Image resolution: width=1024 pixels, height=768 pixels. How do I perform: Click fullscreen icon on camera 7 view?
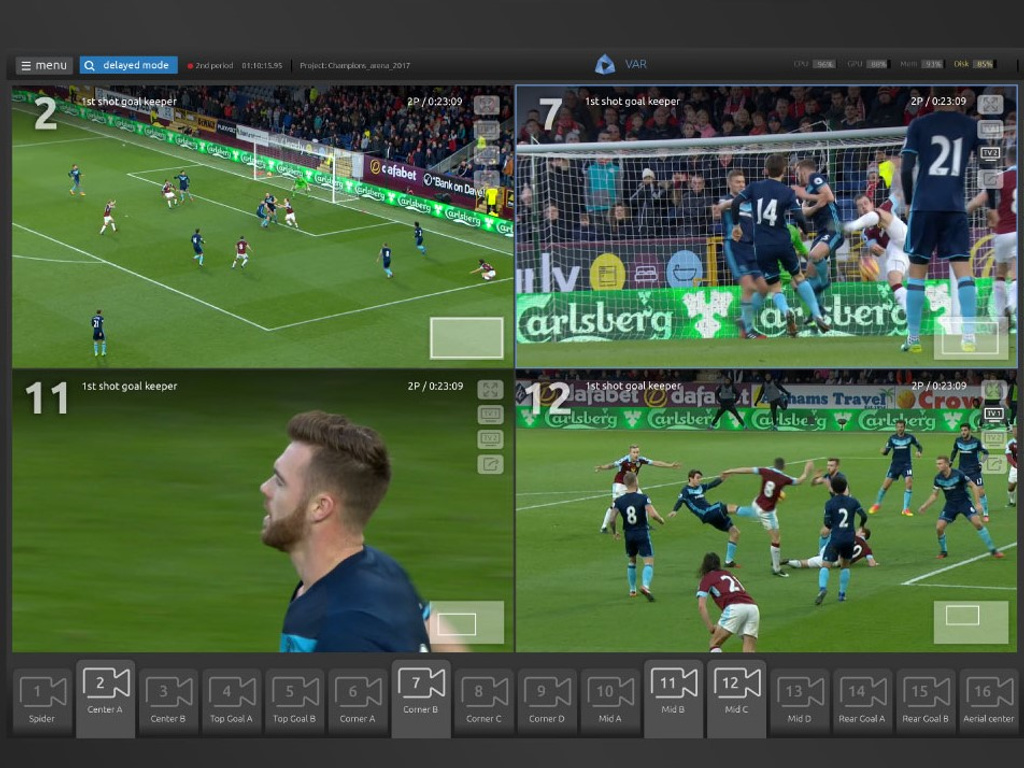coord(990,105)
